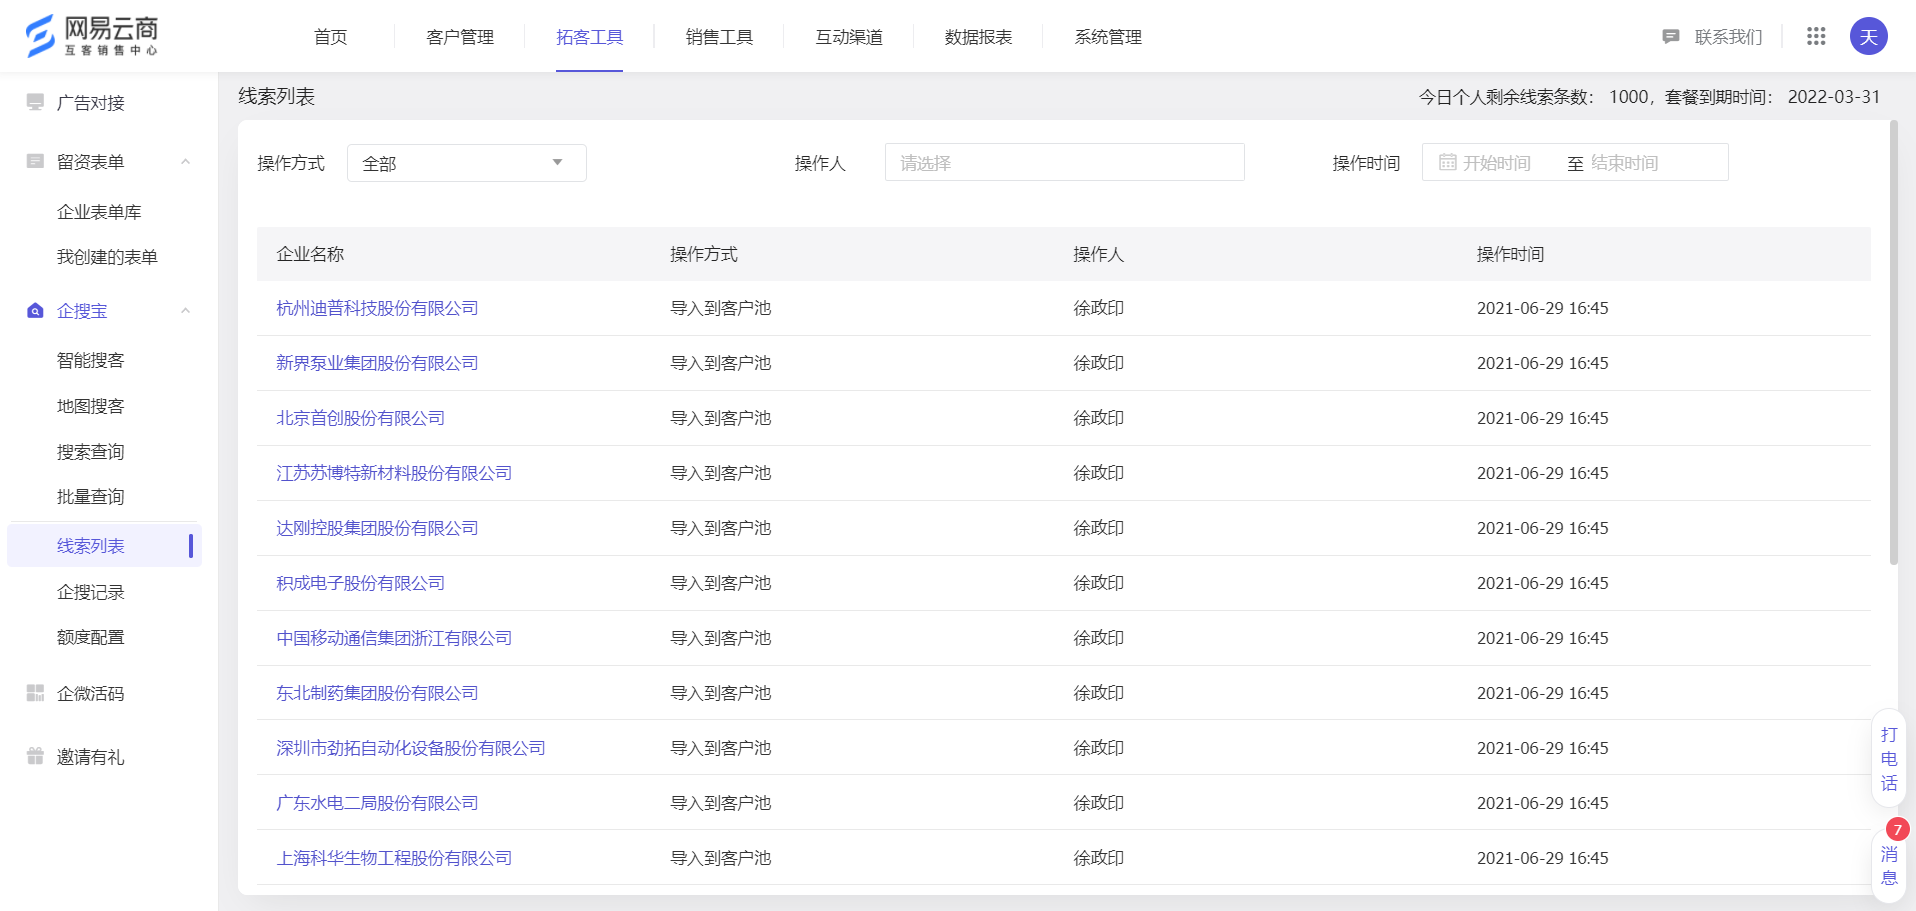This screenshot has height=911, width=1916.
Task: Click the 企搜宝 sidebar icon
Action: click(35, 310)
